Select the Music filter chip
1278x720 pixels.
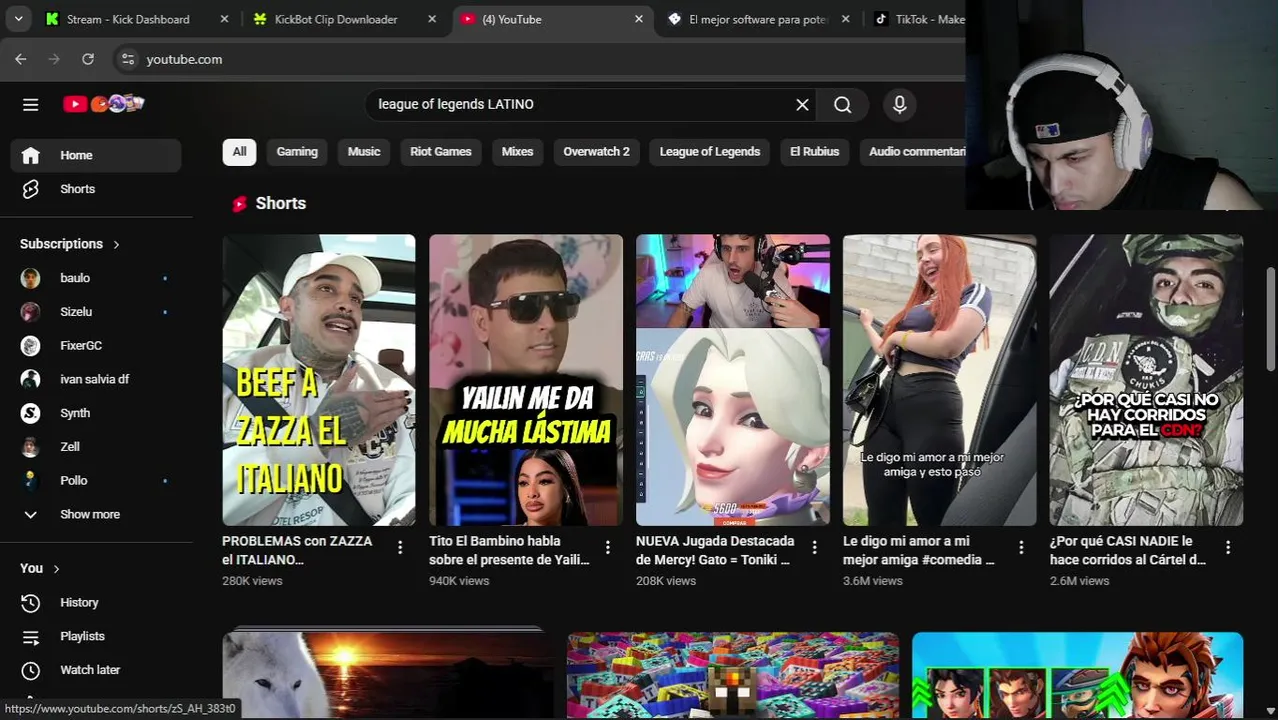click(x=364, y=152)
